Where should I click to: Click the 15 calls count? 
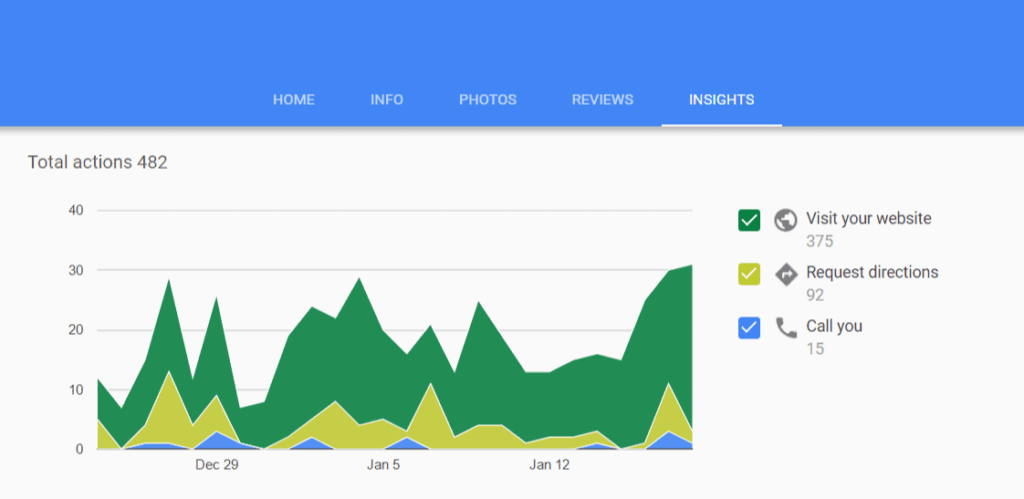click(x=815, y=348)
